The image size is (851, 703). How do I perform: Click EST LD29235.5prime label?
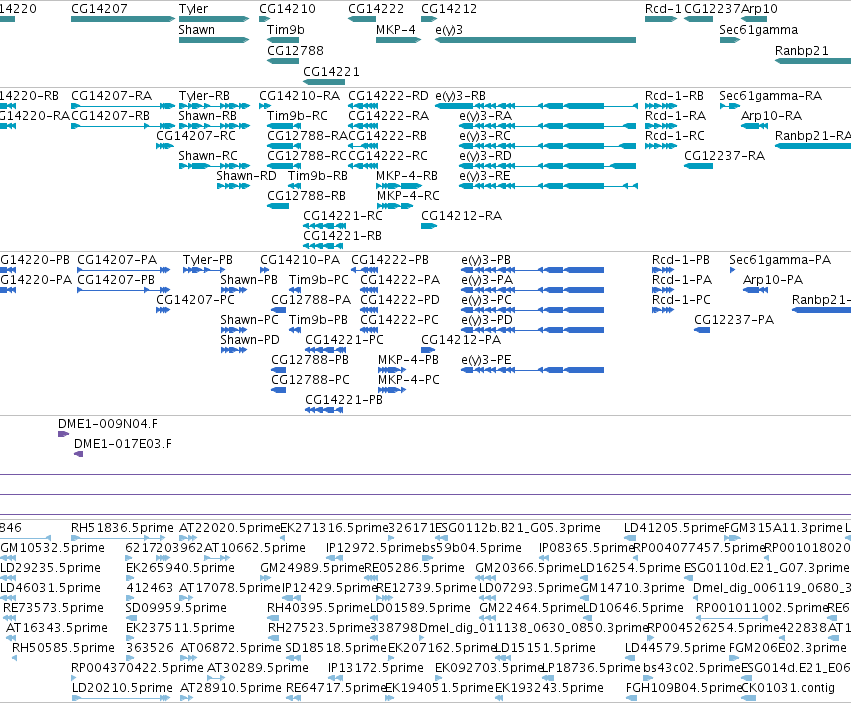click(x=50, y=568)
